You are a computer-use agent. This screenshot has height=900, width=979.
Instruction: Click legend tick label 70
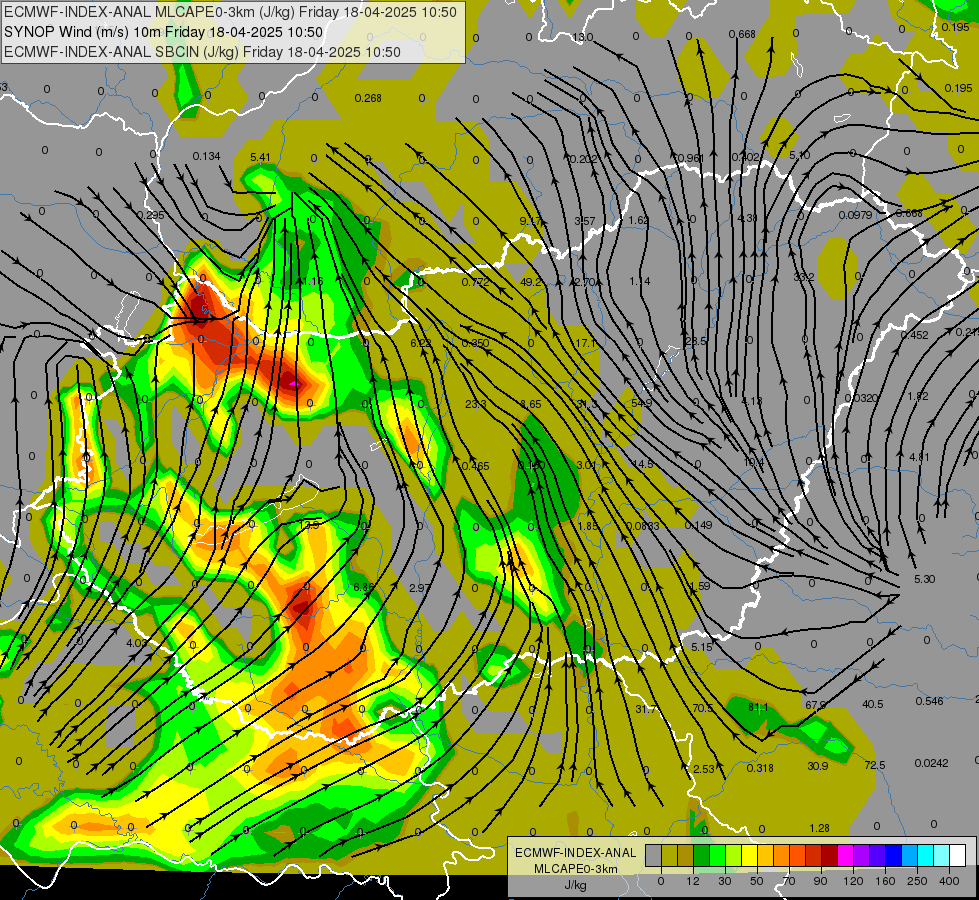[789, 881]
